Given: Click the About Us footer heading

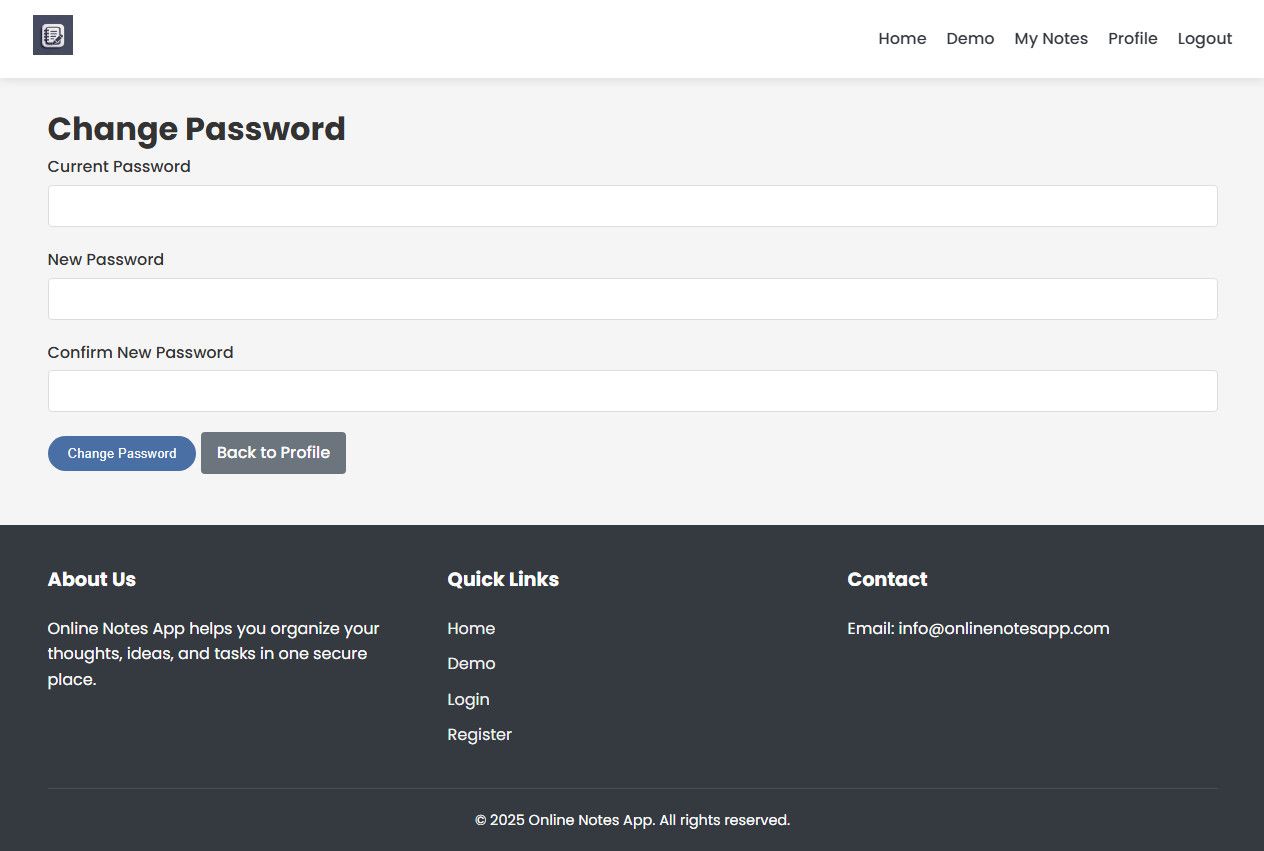Looking at the screenshot, I should pyautogui.click(x=92, y=579).
